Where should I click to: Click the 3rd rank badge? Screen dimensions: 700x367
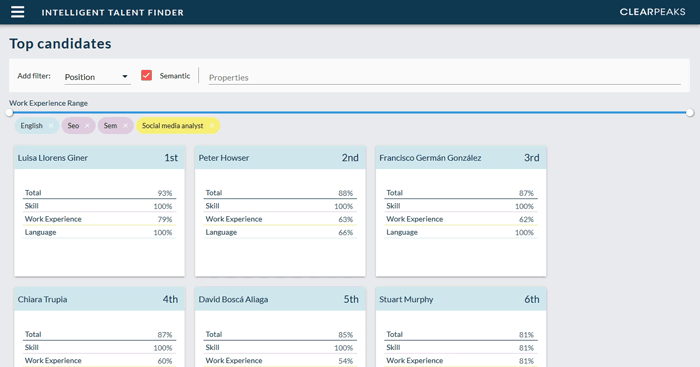(532, 158)
